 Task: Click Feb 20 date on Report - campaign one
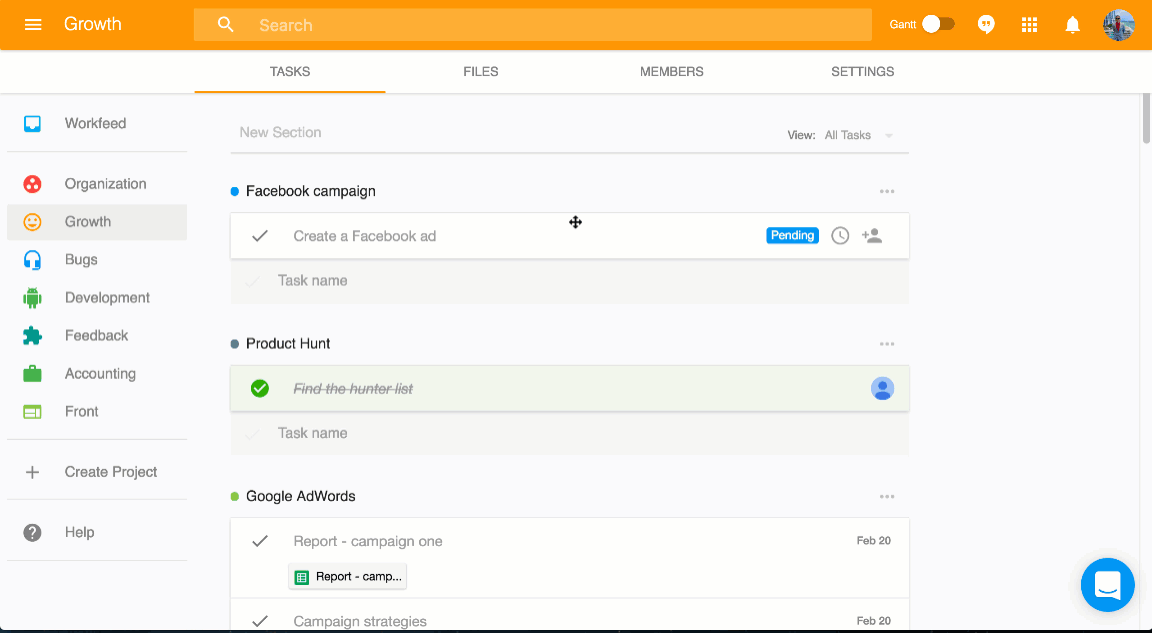click(874, 540)
